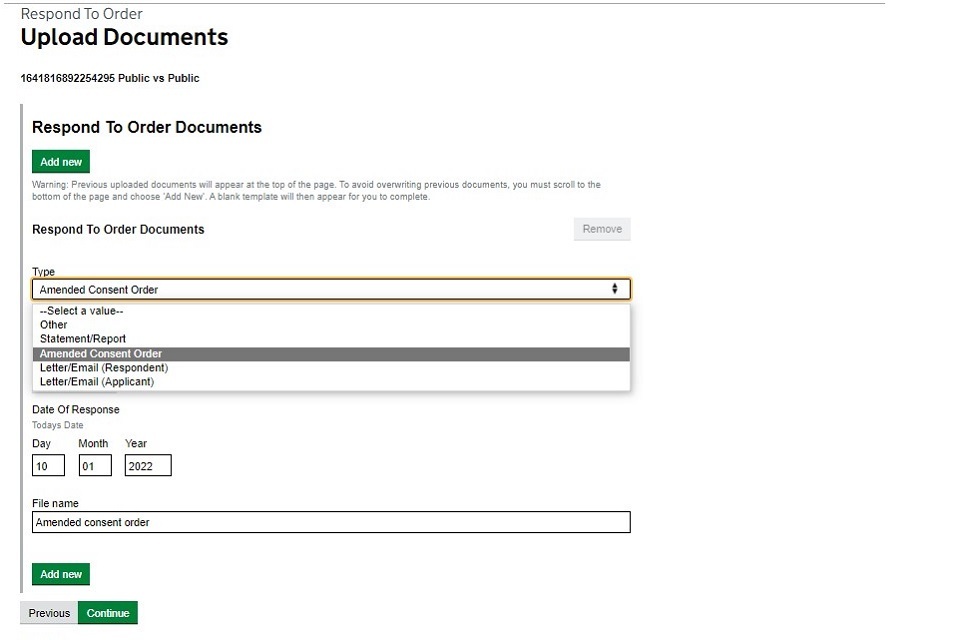Screen dimensions: 960x640
Task: Go back with the Previous button
Action: point(49,613)
